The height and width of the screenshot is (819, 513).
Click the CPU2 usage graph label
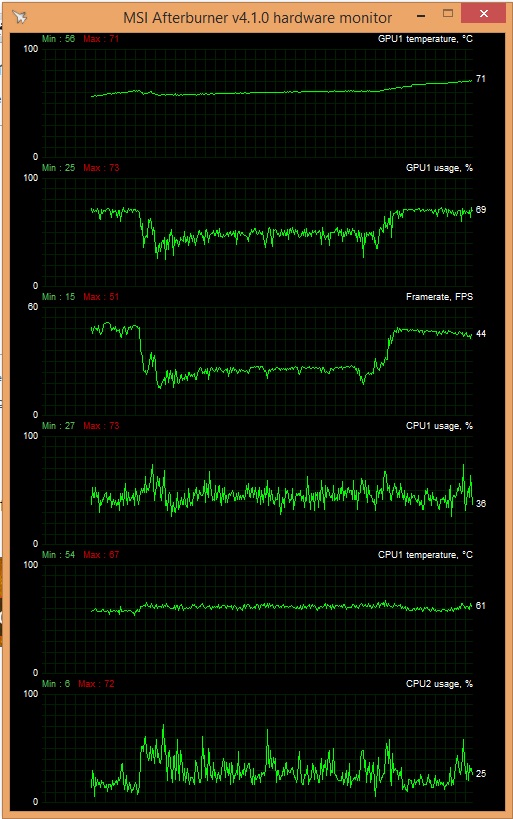[439, 684]
